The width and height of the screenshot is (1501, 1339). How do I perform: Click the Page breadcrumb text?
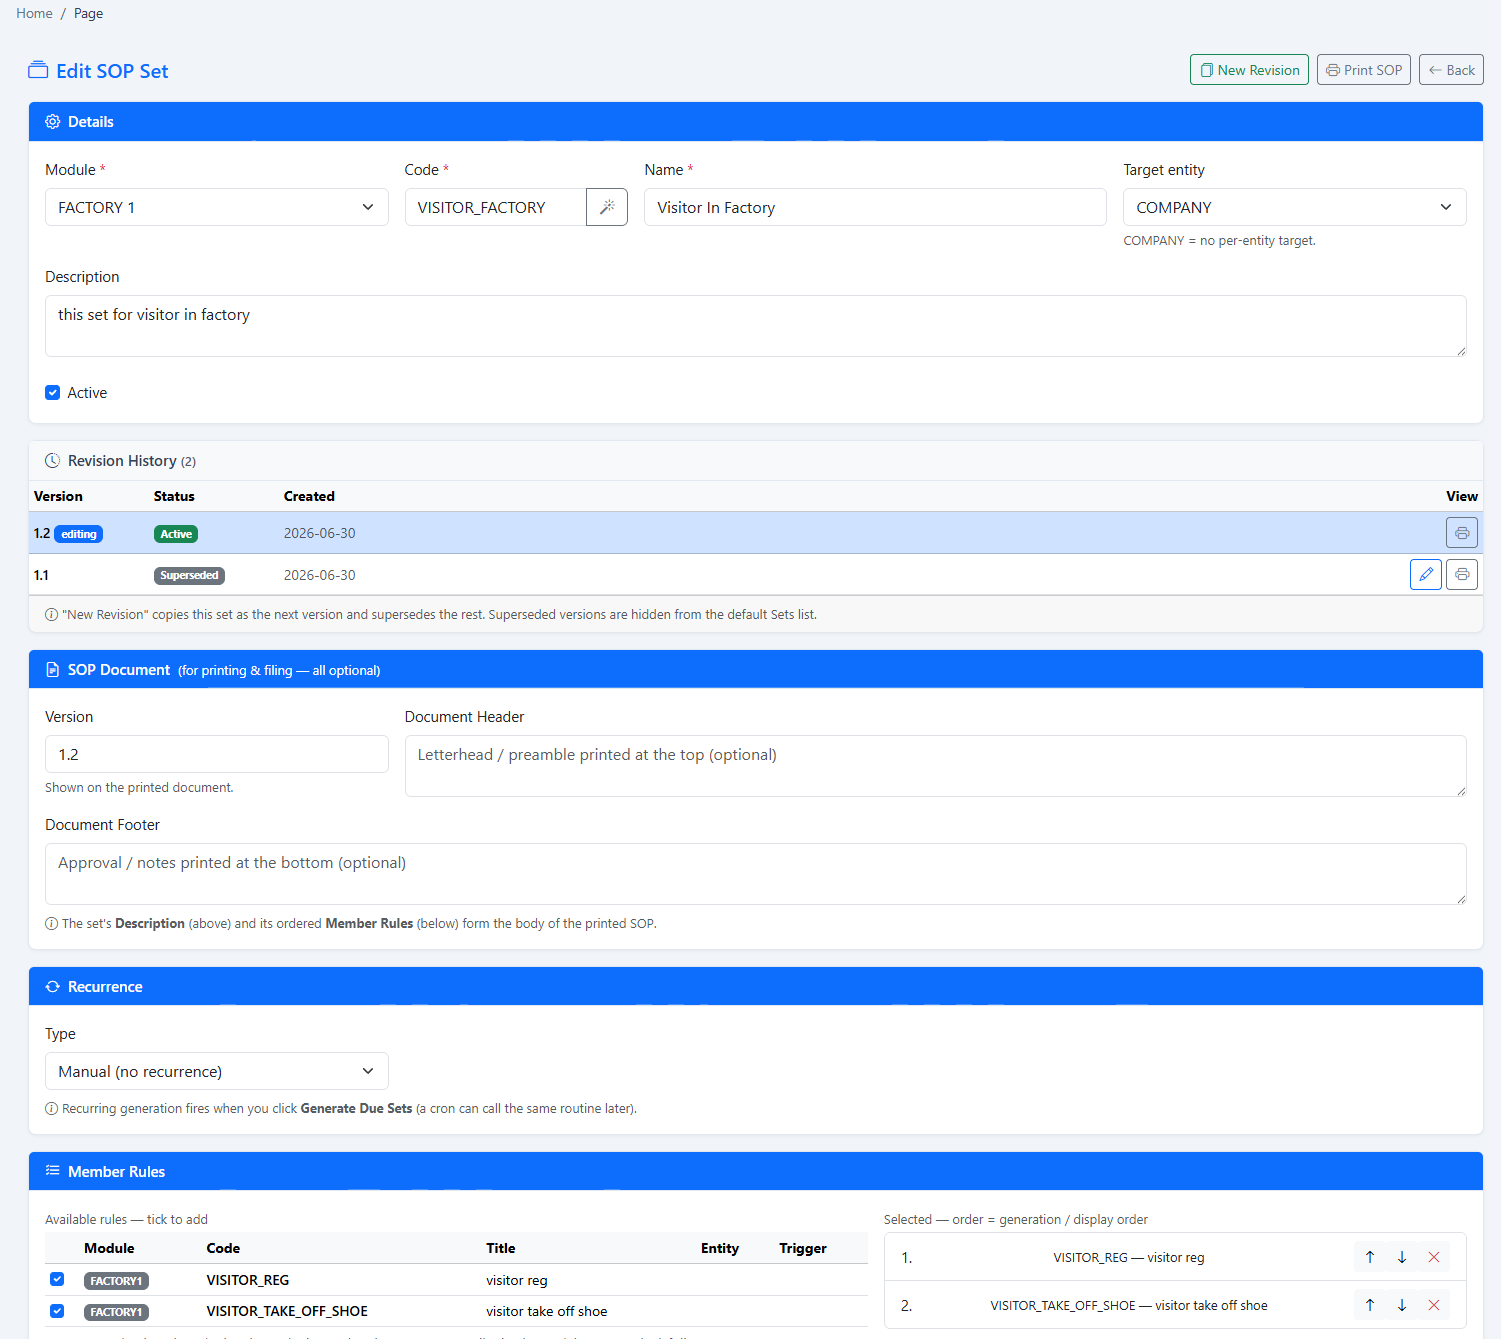coord(88,13)
